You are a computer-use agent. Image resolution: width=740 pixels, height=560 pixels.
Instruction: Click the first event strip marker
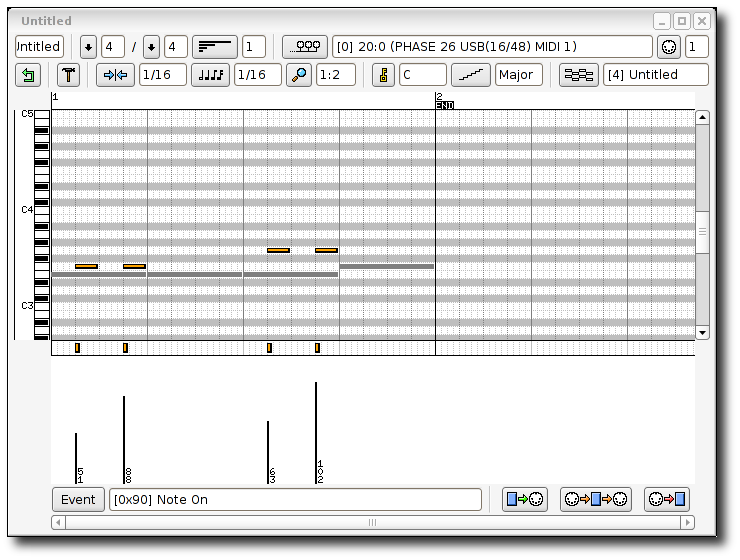tap(77, 348)
